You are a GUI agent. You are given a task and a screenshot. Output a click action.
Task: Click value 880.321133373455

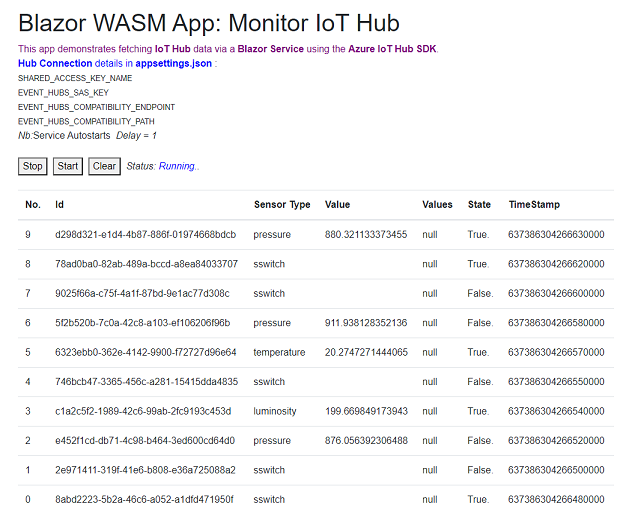366,234
